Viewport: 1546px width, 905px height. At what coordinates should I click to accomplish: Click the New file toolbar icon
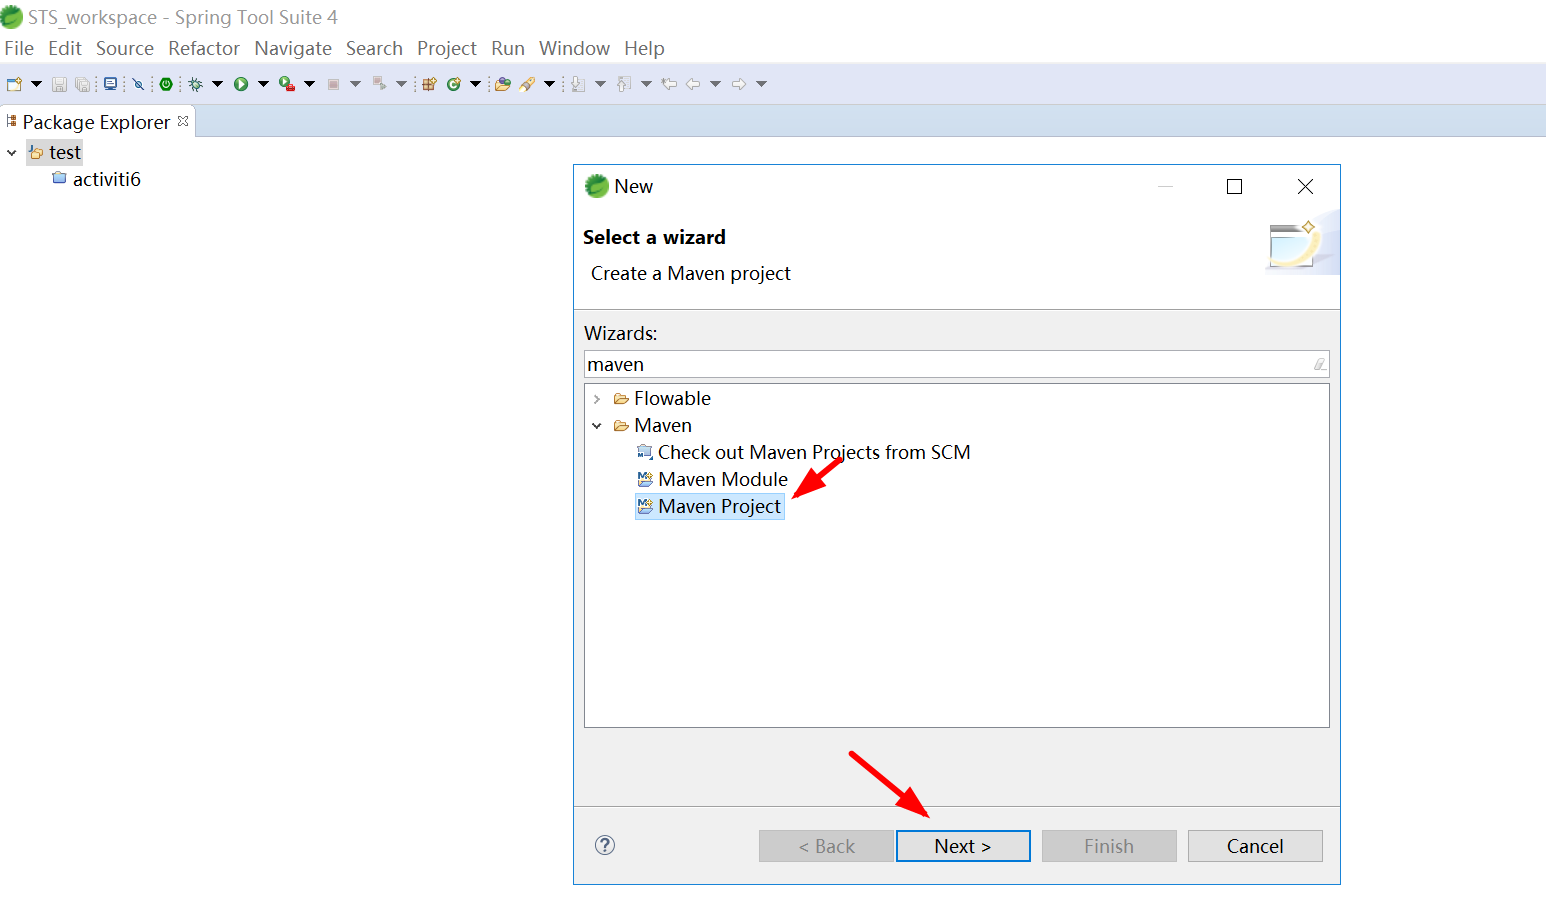(x=14, y=84)
